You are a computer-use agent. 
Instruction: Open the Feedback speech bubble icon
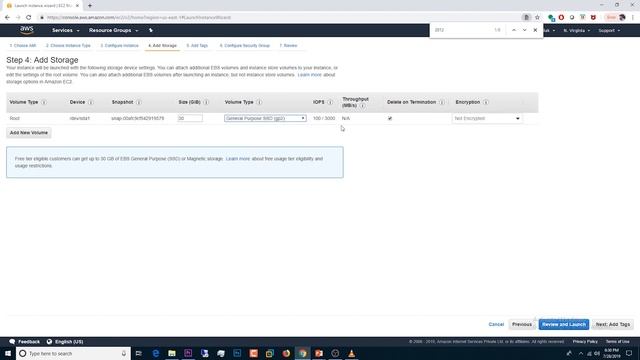12,342
